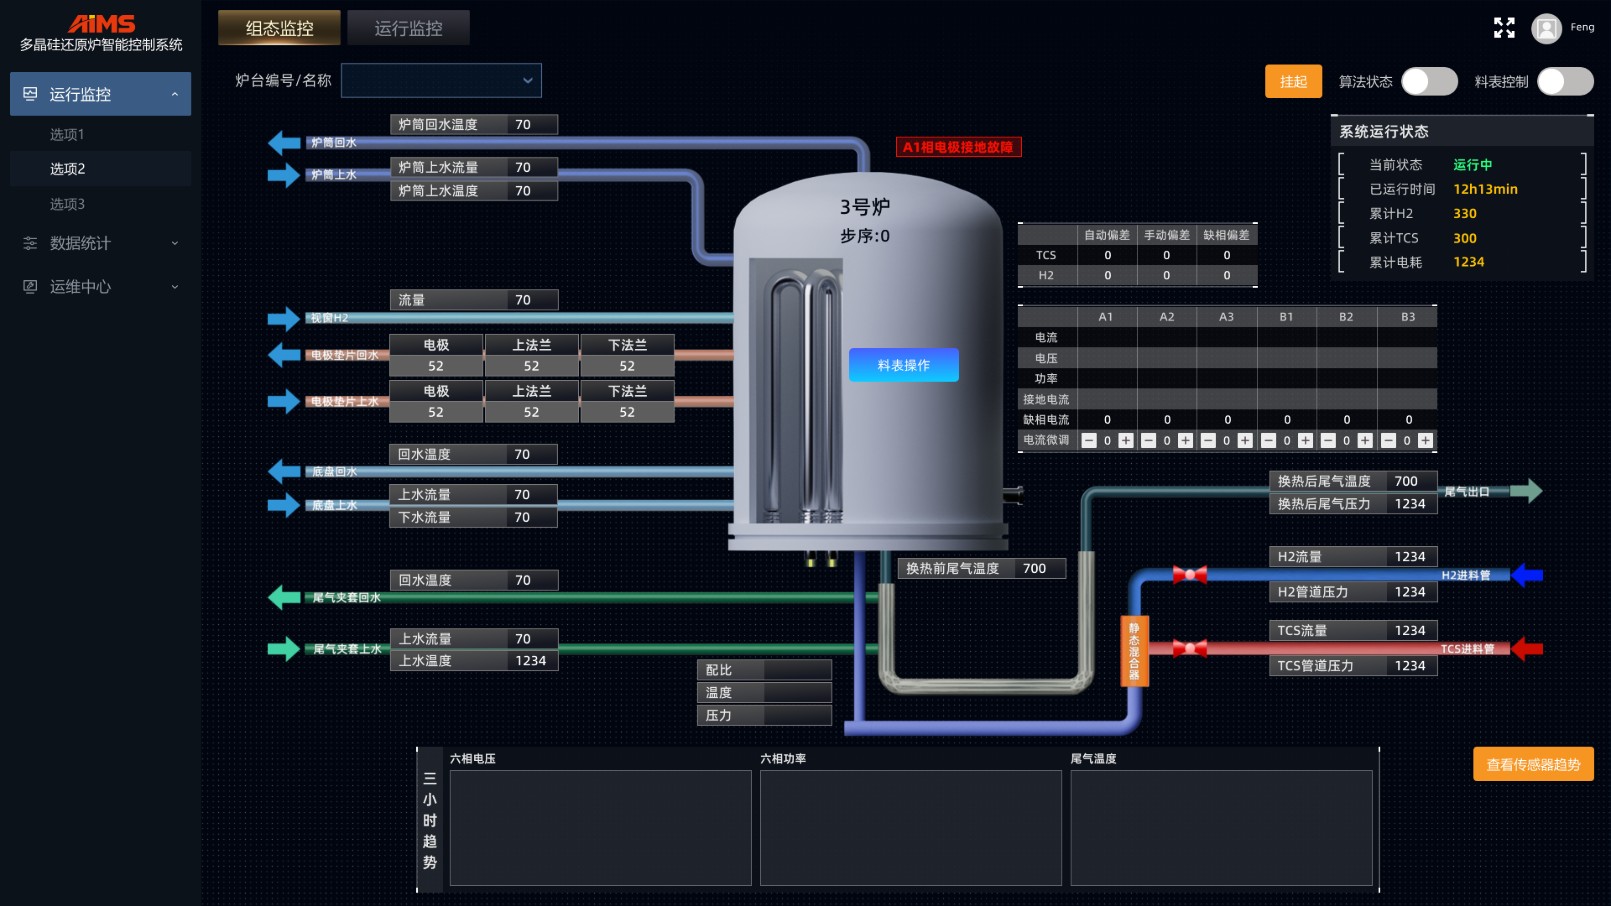The height and width of the screenshot is (906, 1611).
Task: Increase B3 电流微调 with plus button
Action: point(1426,440)
